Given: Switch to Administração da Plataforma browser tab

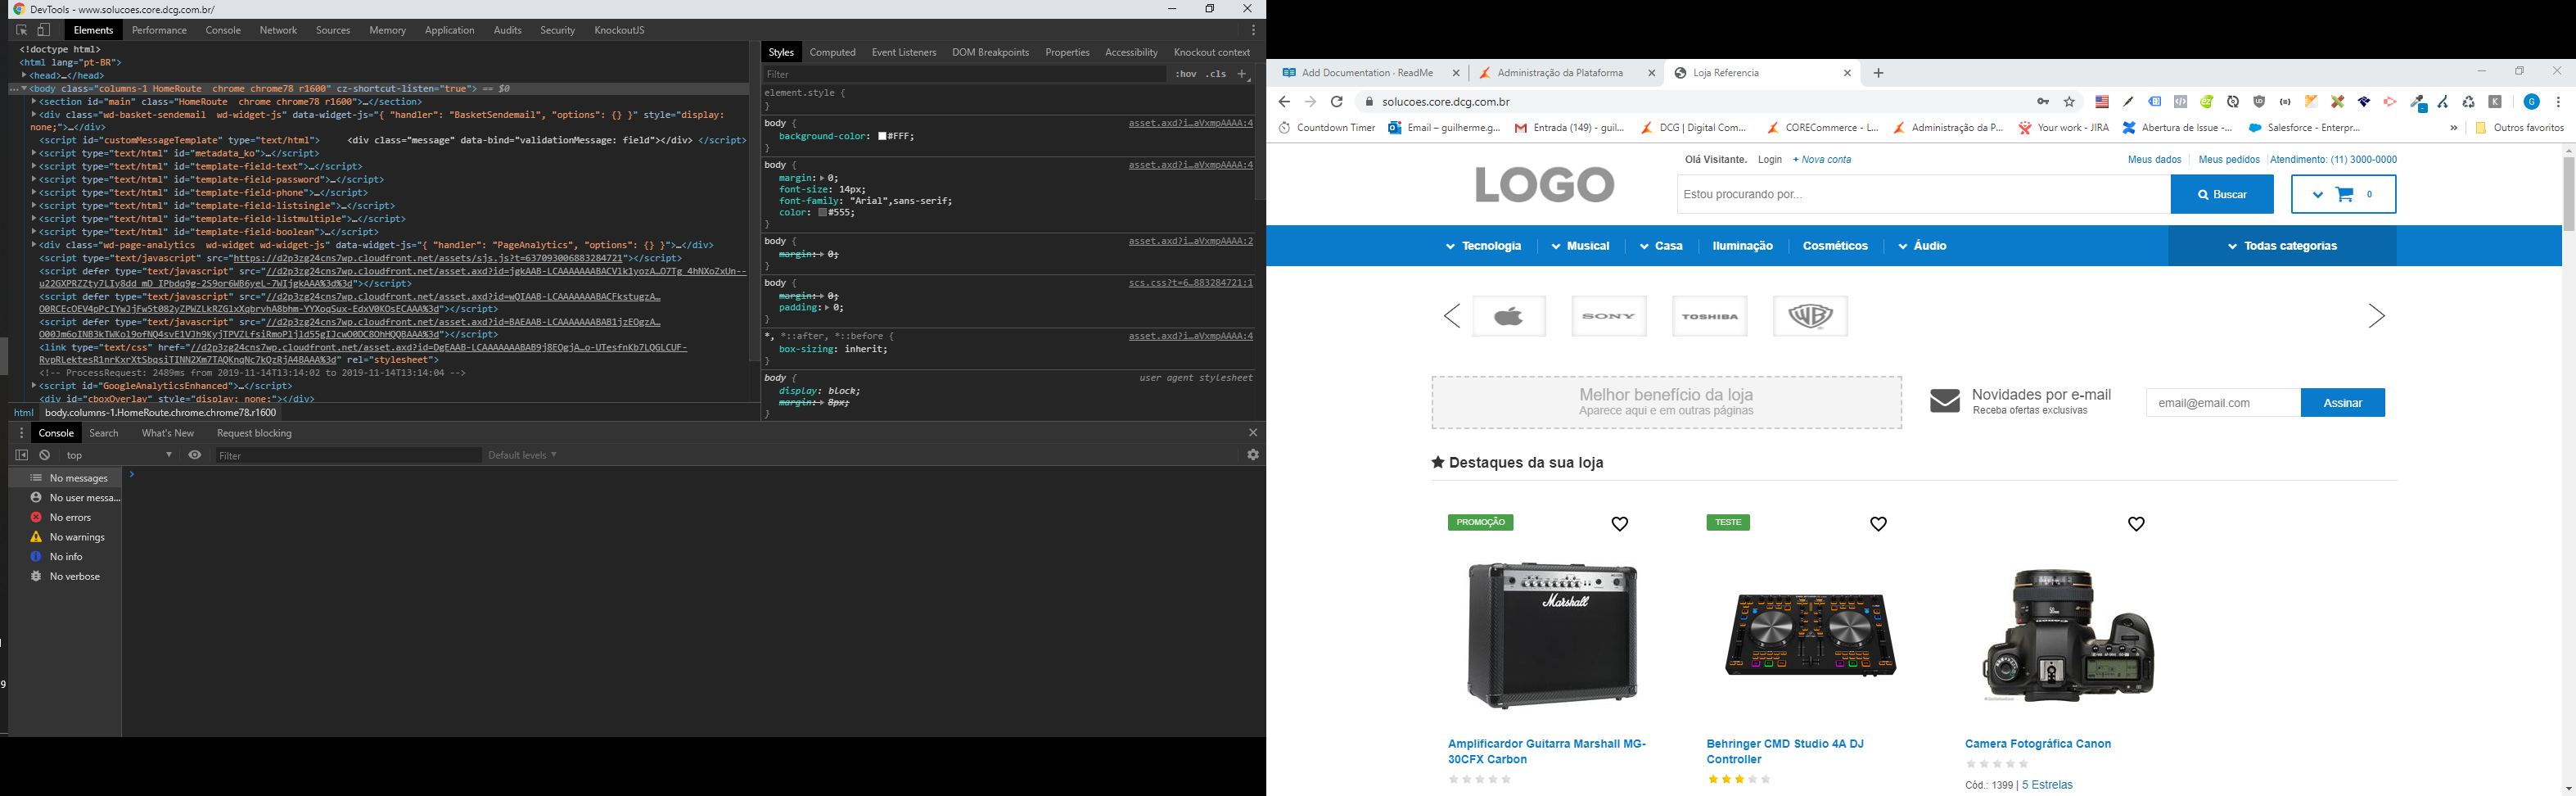Looking at the screenshot, I should click(1560, 73).
